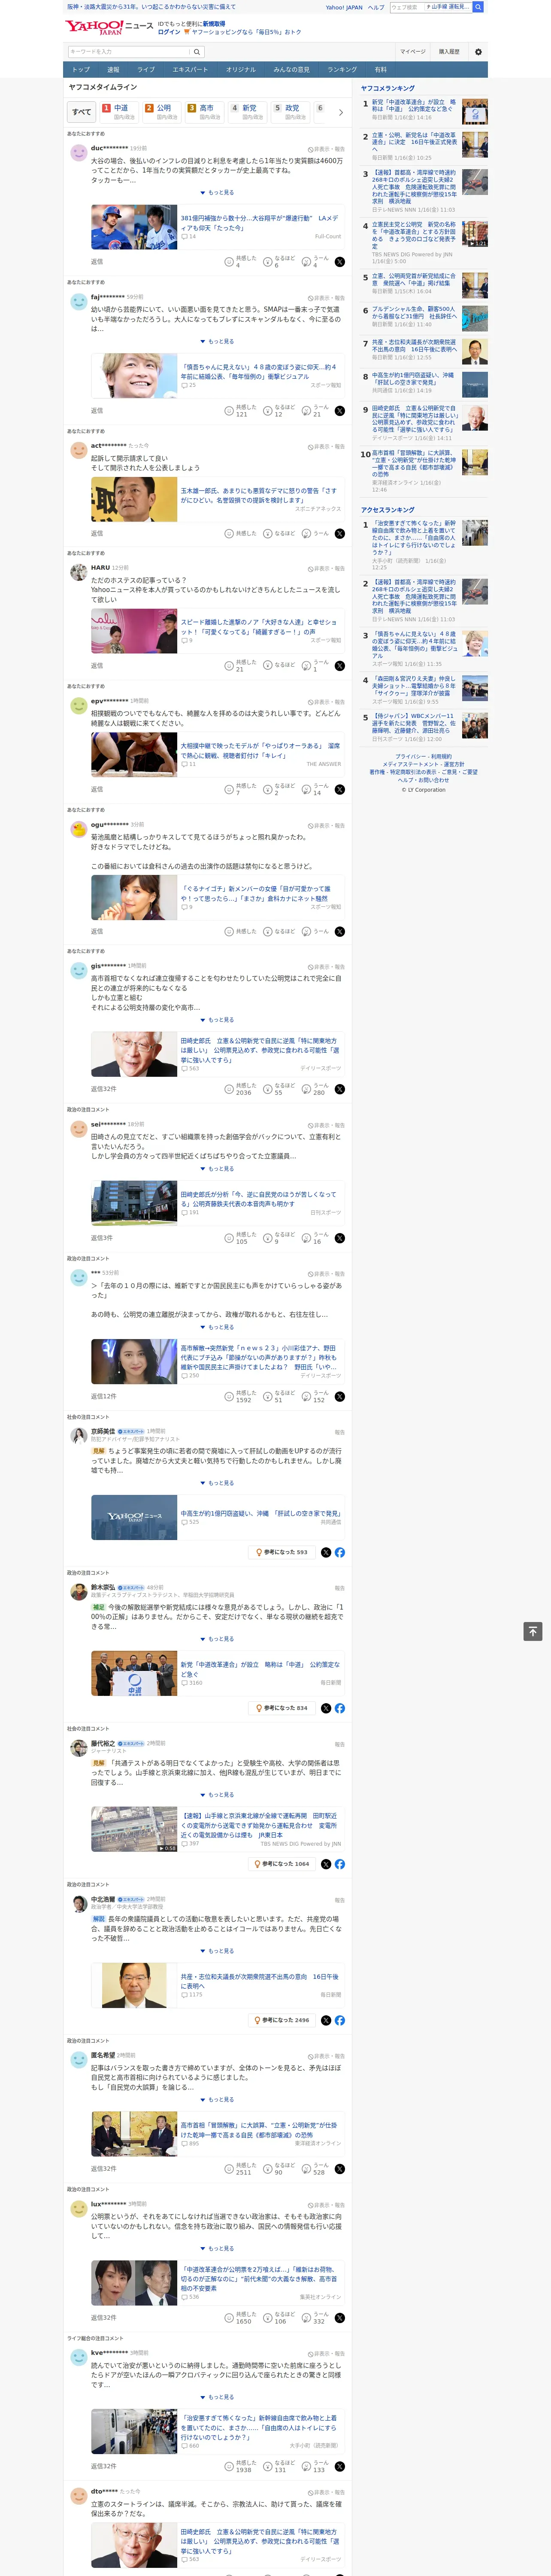Open the Ohtani Dodgers article thumbnail
The image size is (551, 2576).
coord(134,227)
